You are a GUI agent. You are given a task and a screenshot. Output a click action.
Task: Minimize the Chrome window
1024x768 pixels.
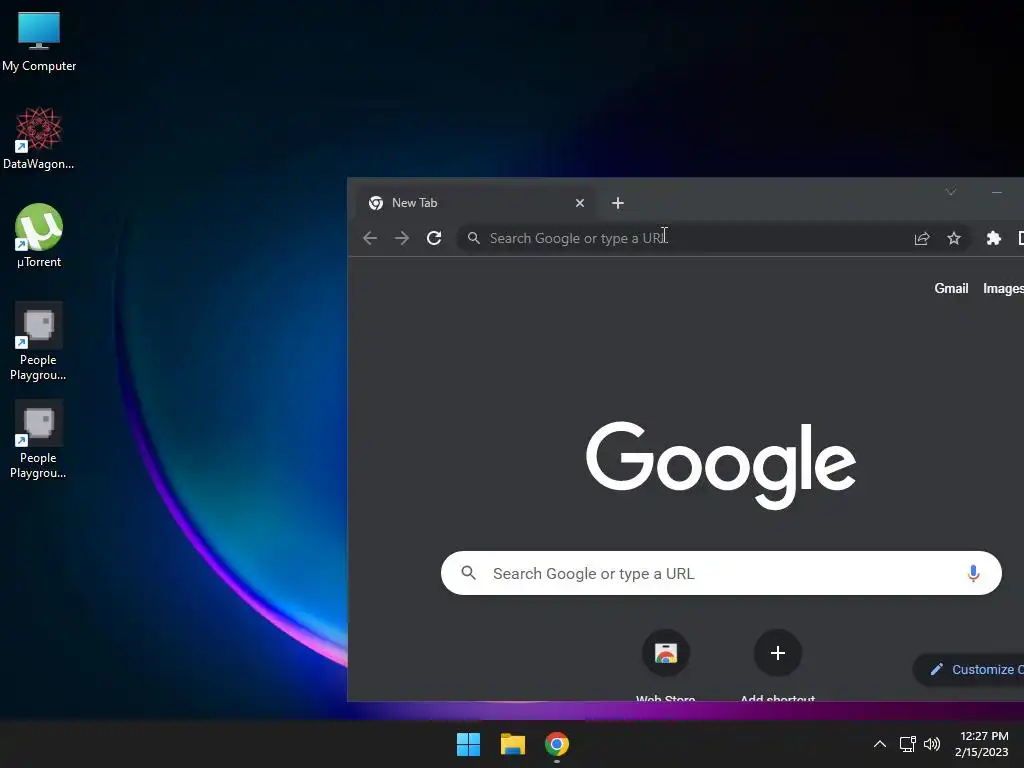(x=997, y=192)
